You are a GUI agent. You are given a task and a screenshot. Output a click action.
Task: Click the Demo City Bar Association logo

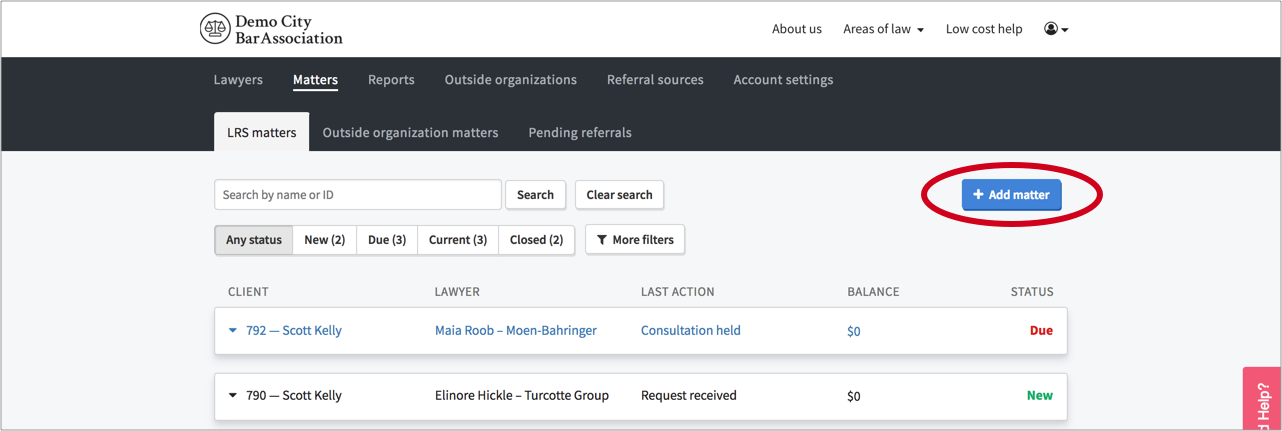pos(271,29)
